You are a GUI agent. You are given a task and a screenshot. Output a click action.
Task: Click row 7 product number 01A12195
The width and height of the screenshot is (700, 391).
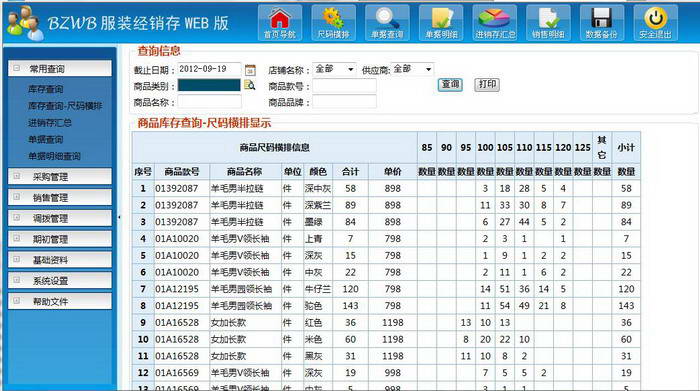coord(182,289)
